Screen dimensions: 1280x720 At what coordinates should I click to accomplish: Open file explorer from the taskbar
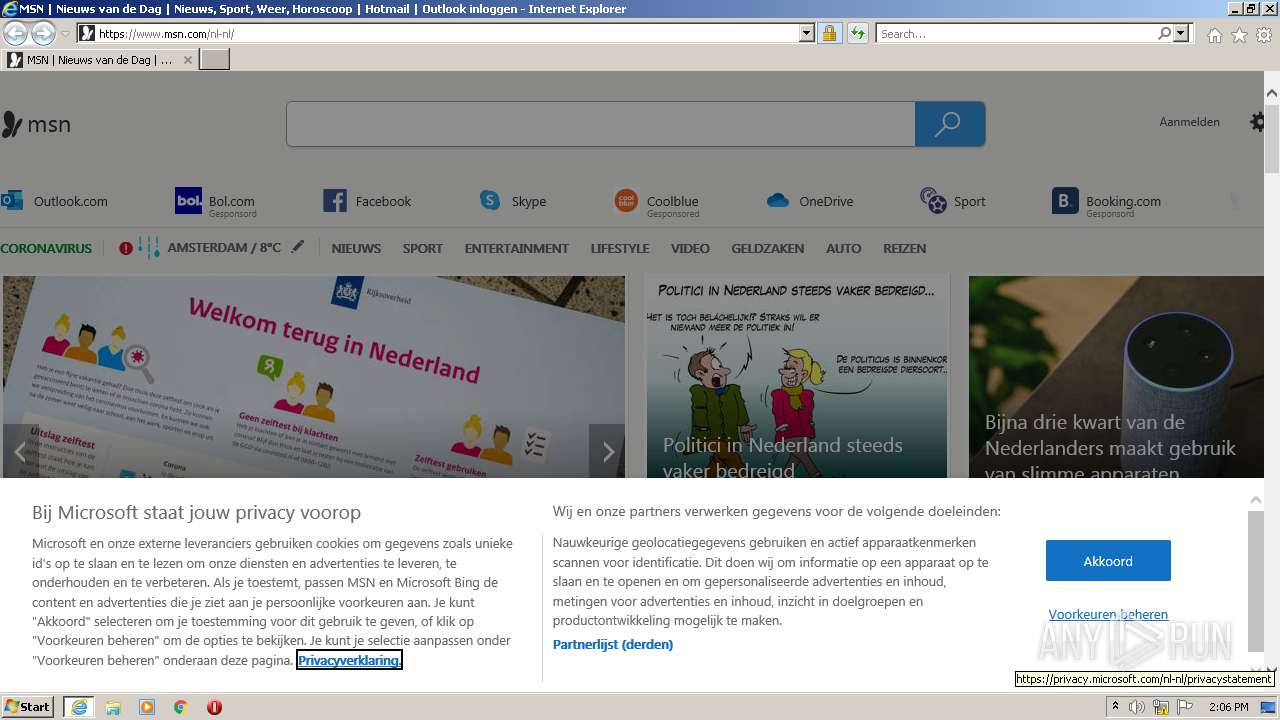pyautogui.click(x=113, y=707)
